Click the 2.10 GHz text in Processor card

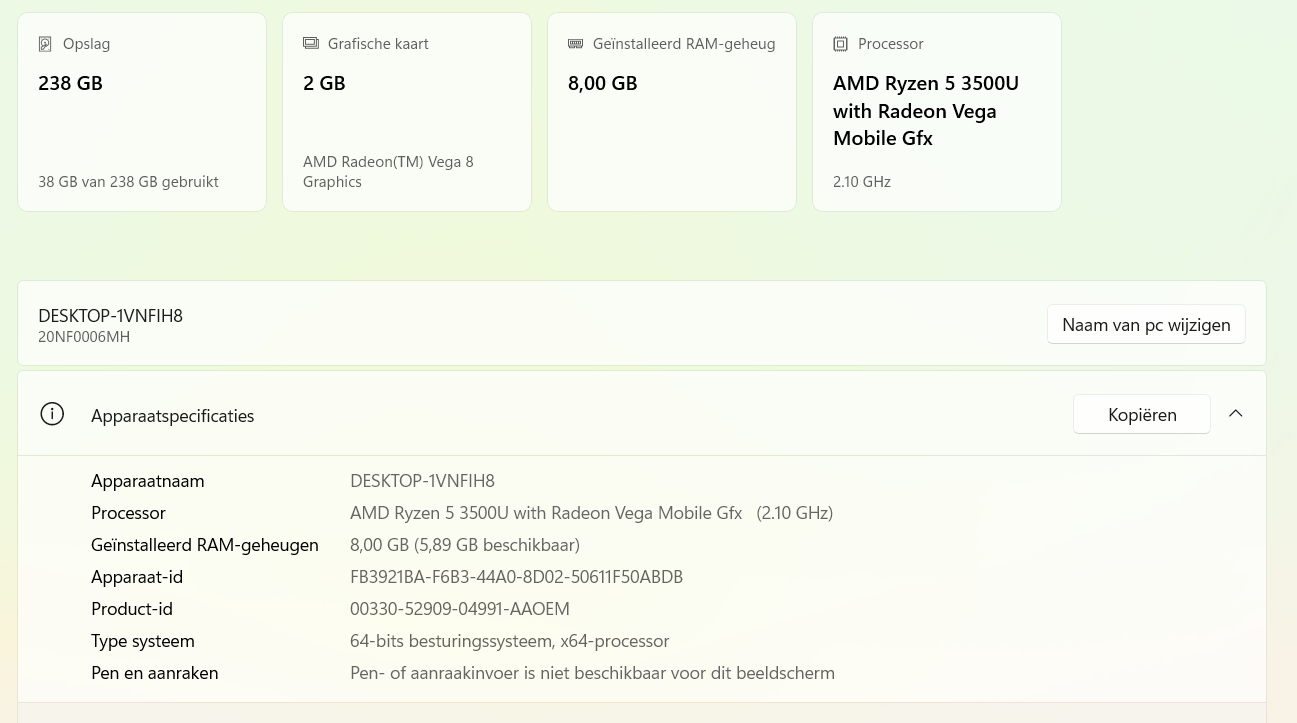point(862,182)
